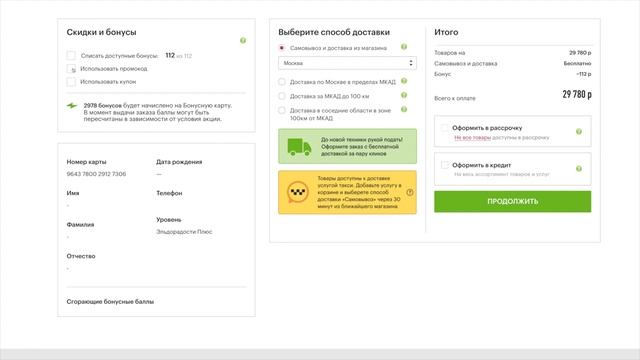Select Доставка за МКАД до 100 км radio
Viewport: 640px width, 360px height.
(x=282, y=96)
